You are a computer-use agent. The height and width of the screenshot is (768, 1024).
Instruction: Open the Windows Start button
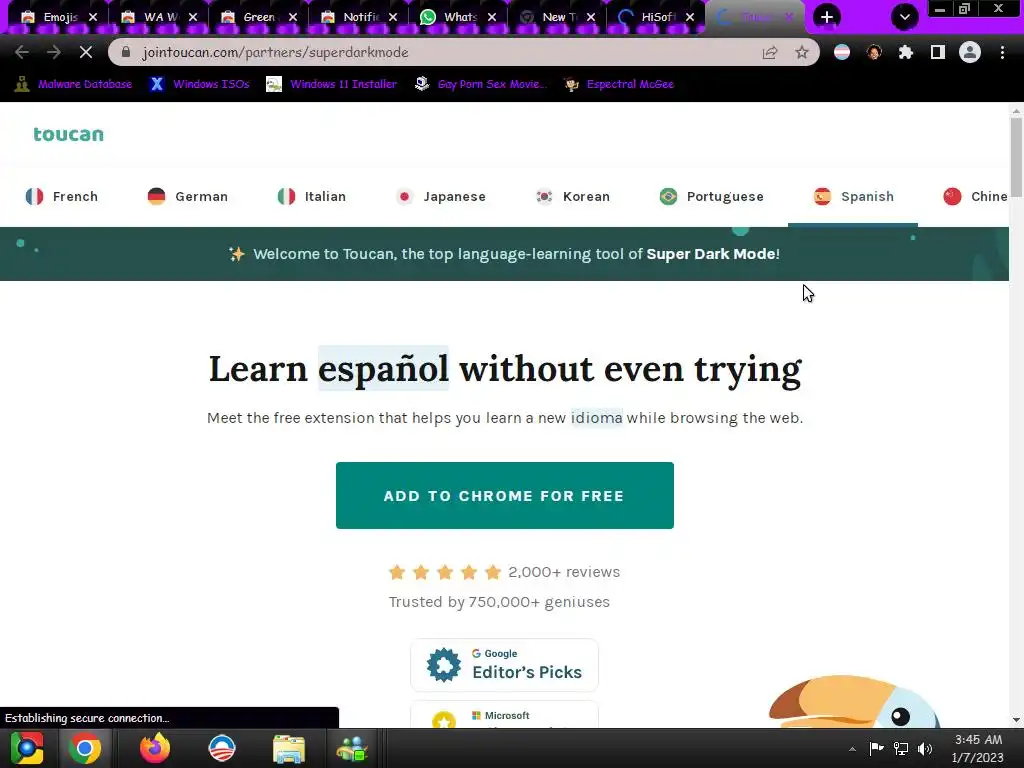point(27,748)
